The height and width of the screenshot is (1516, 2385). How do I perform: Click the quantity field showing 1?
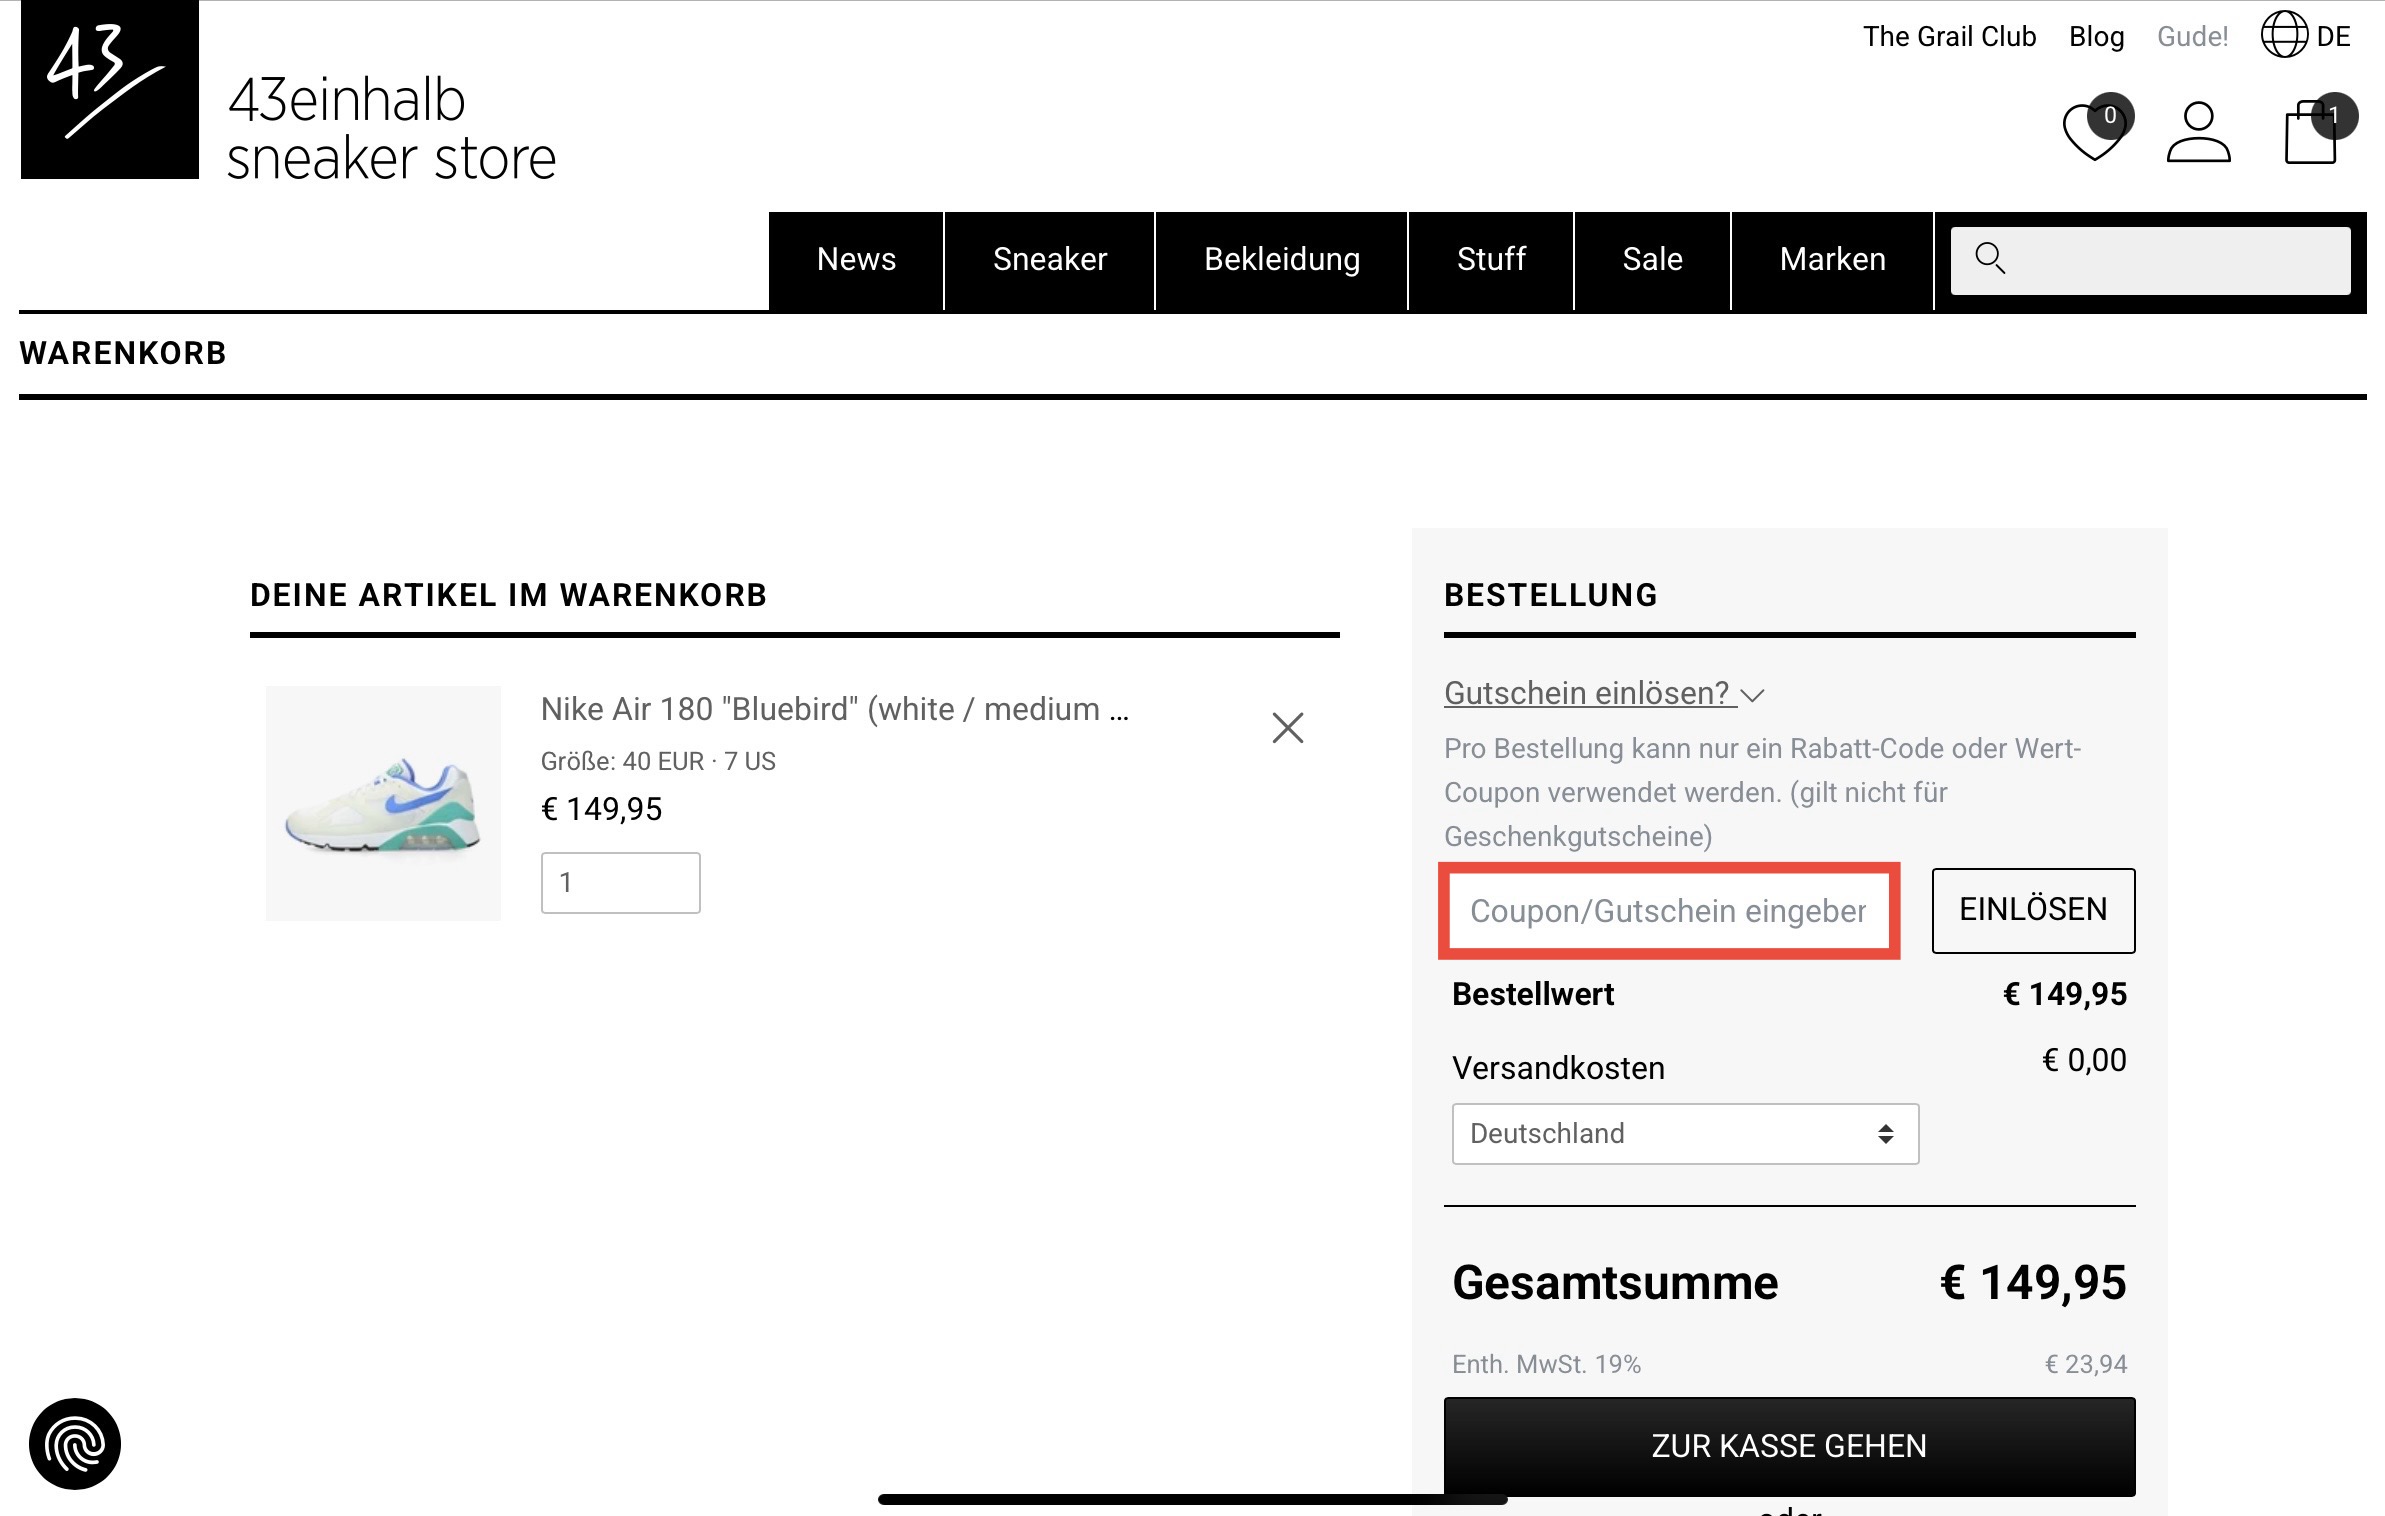(x=620, y=883)
